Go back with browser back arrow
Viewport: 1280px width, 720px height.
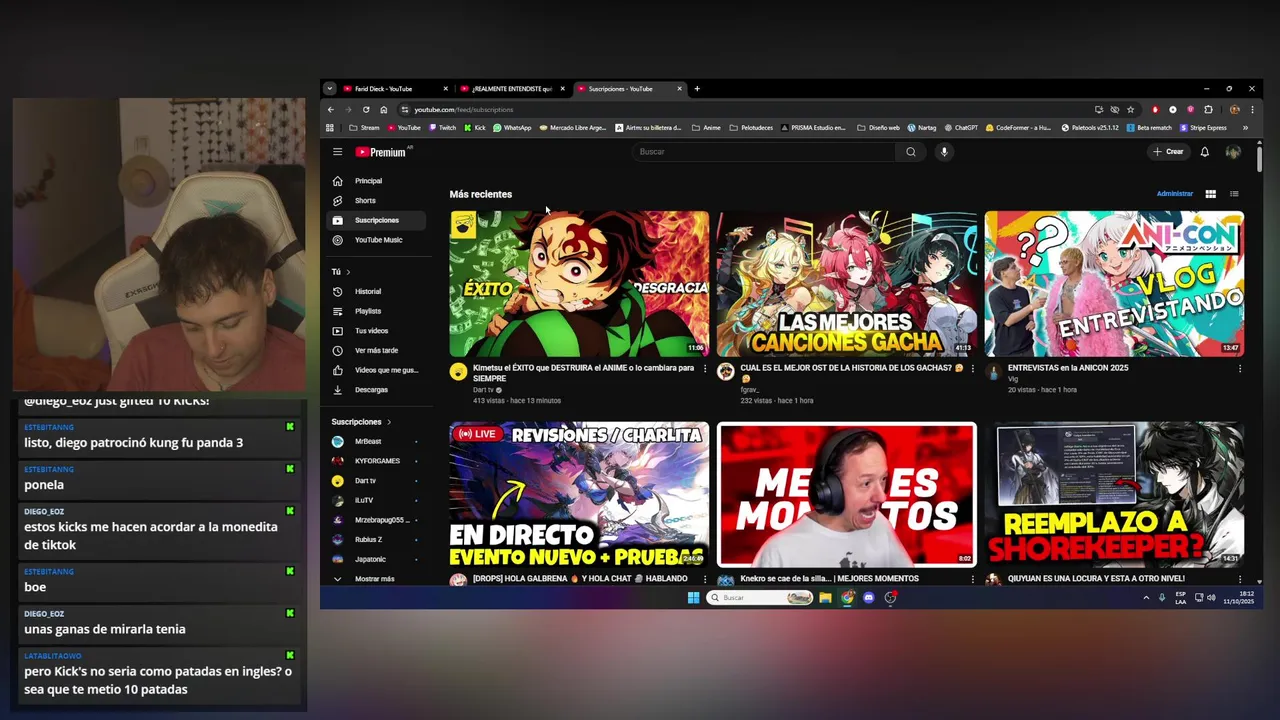pyautogui.click(x=331, y=110)
